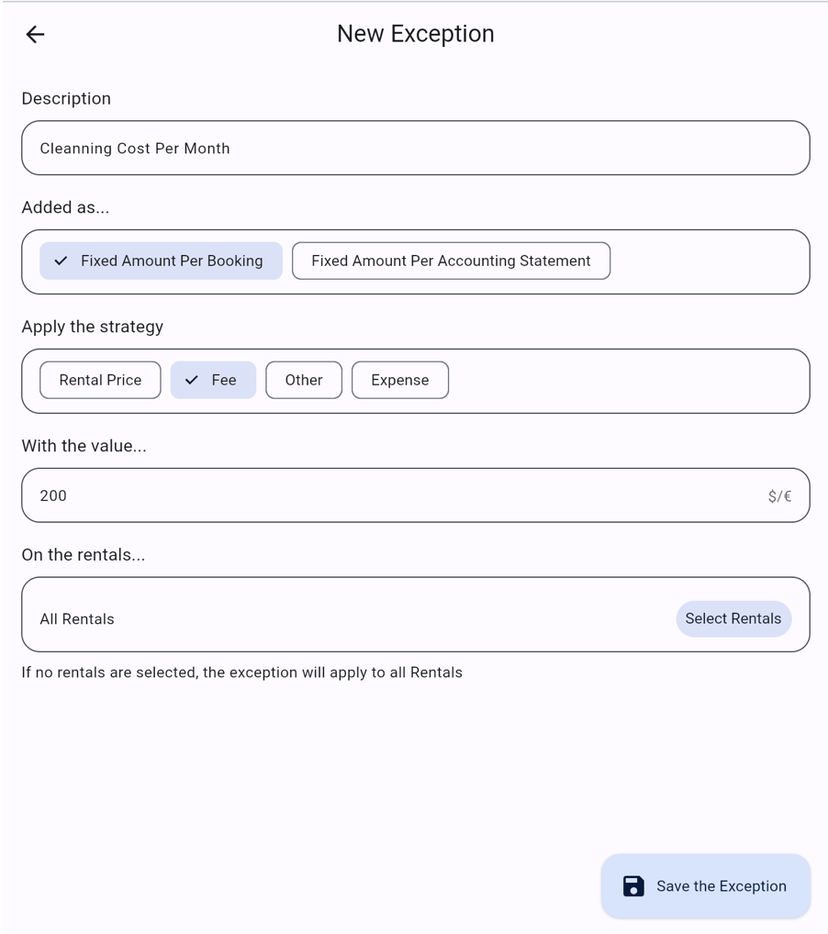The height and width of the screenshot is (934, 828).
Task: Open the Select Rentals picker
Action: 733,619
